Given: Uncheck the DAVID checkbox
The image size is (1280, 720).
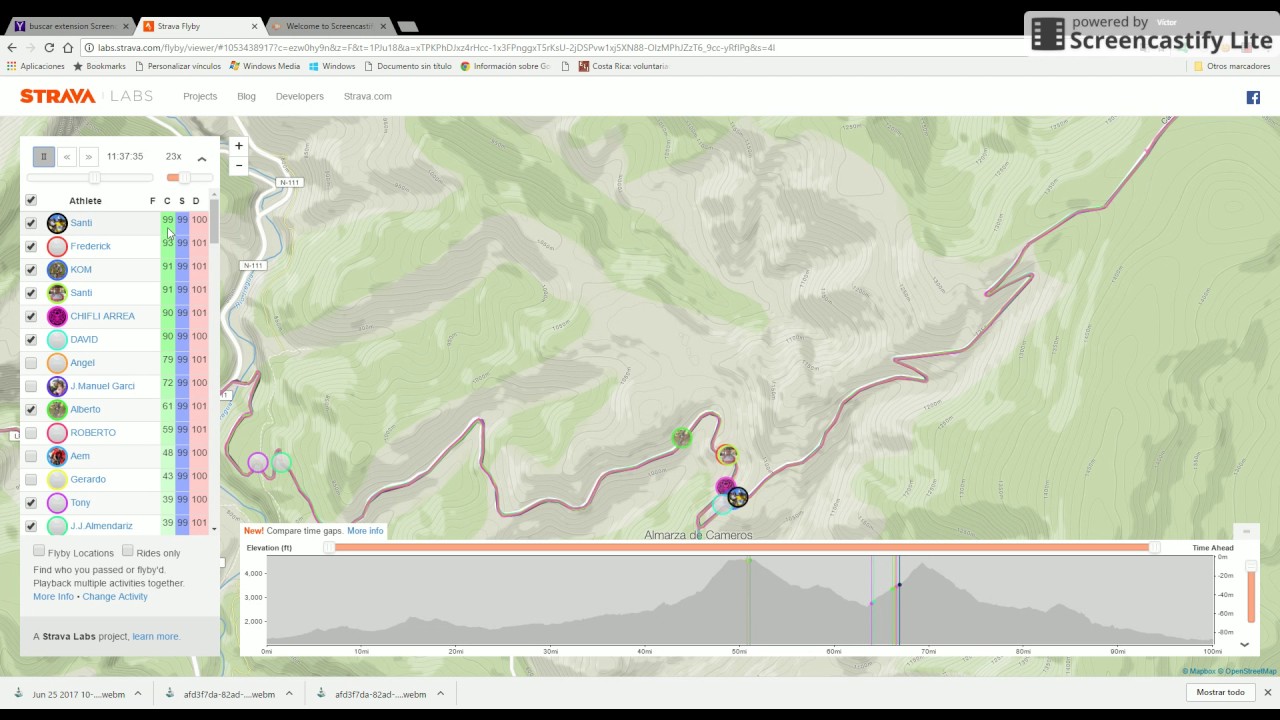Looking at the screenshot, I should pos(31,339).
